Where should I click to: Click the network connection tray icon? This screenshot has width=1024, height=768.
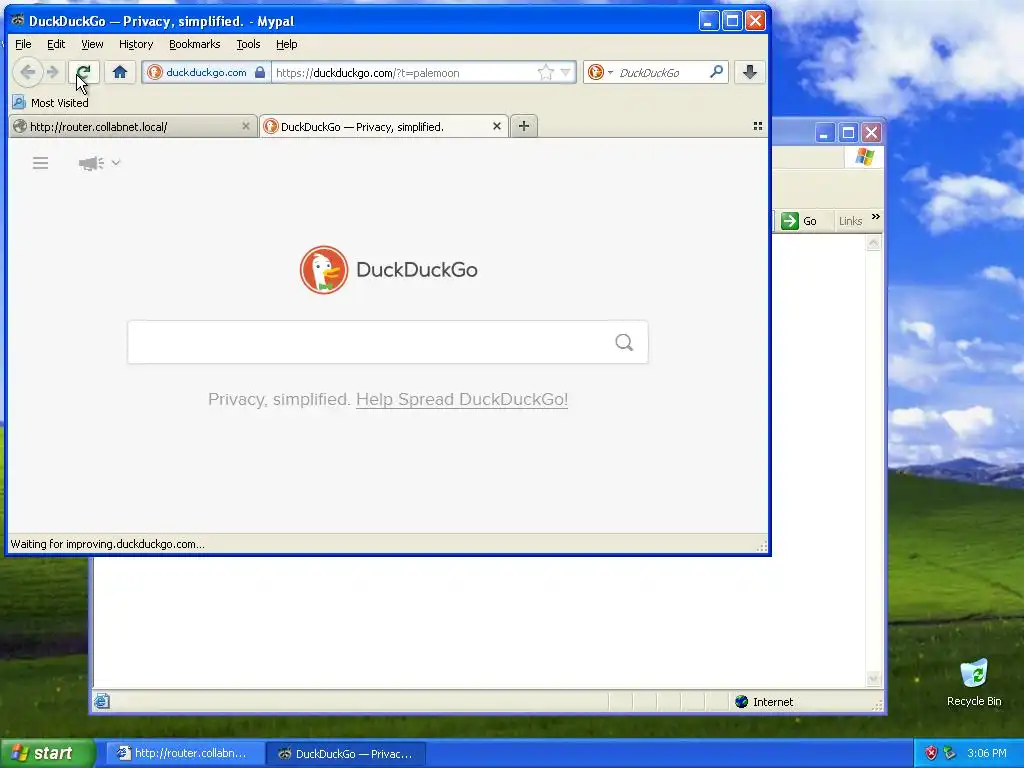pos(950,753)
